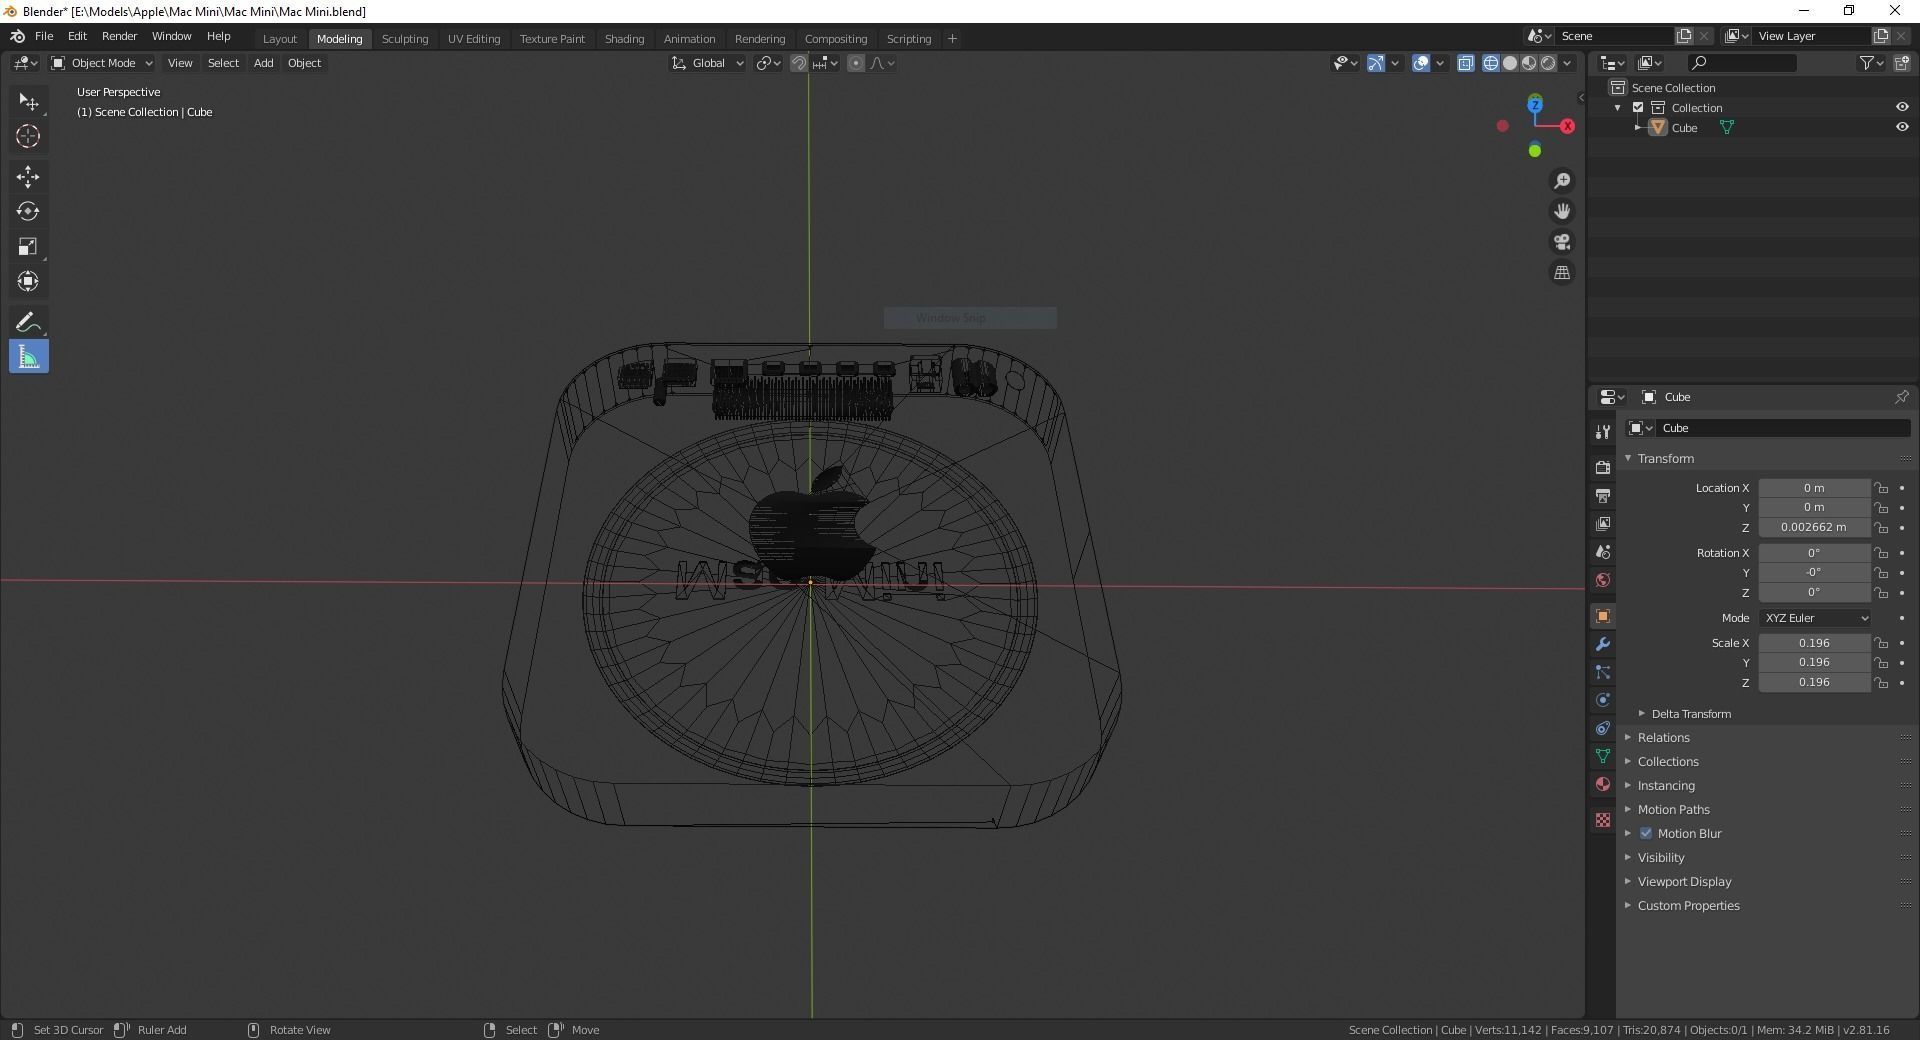Switch to the Sculpting workspace tab
Screen dimensions: 1920x1040
point(405,39)
